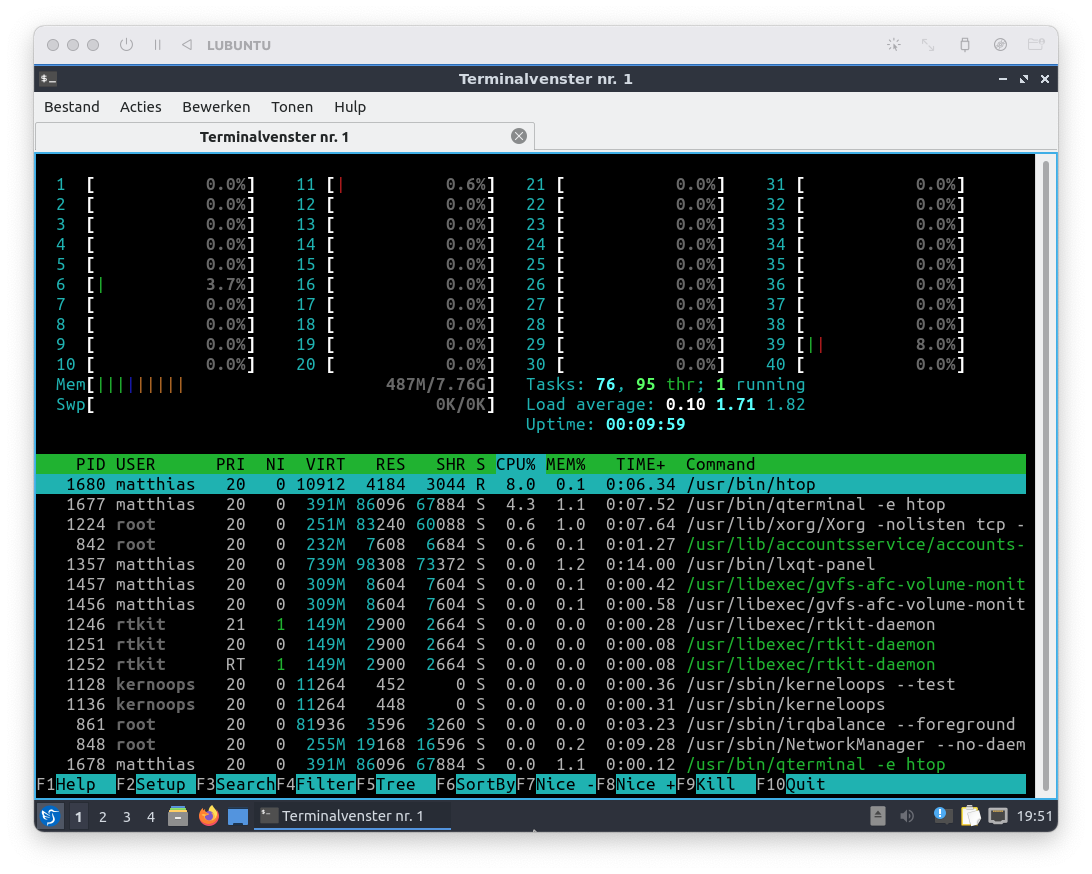Viewport: 1092px width, 874px height.
Task: Switch to virtual desktop 3
Action: point(127,816)
